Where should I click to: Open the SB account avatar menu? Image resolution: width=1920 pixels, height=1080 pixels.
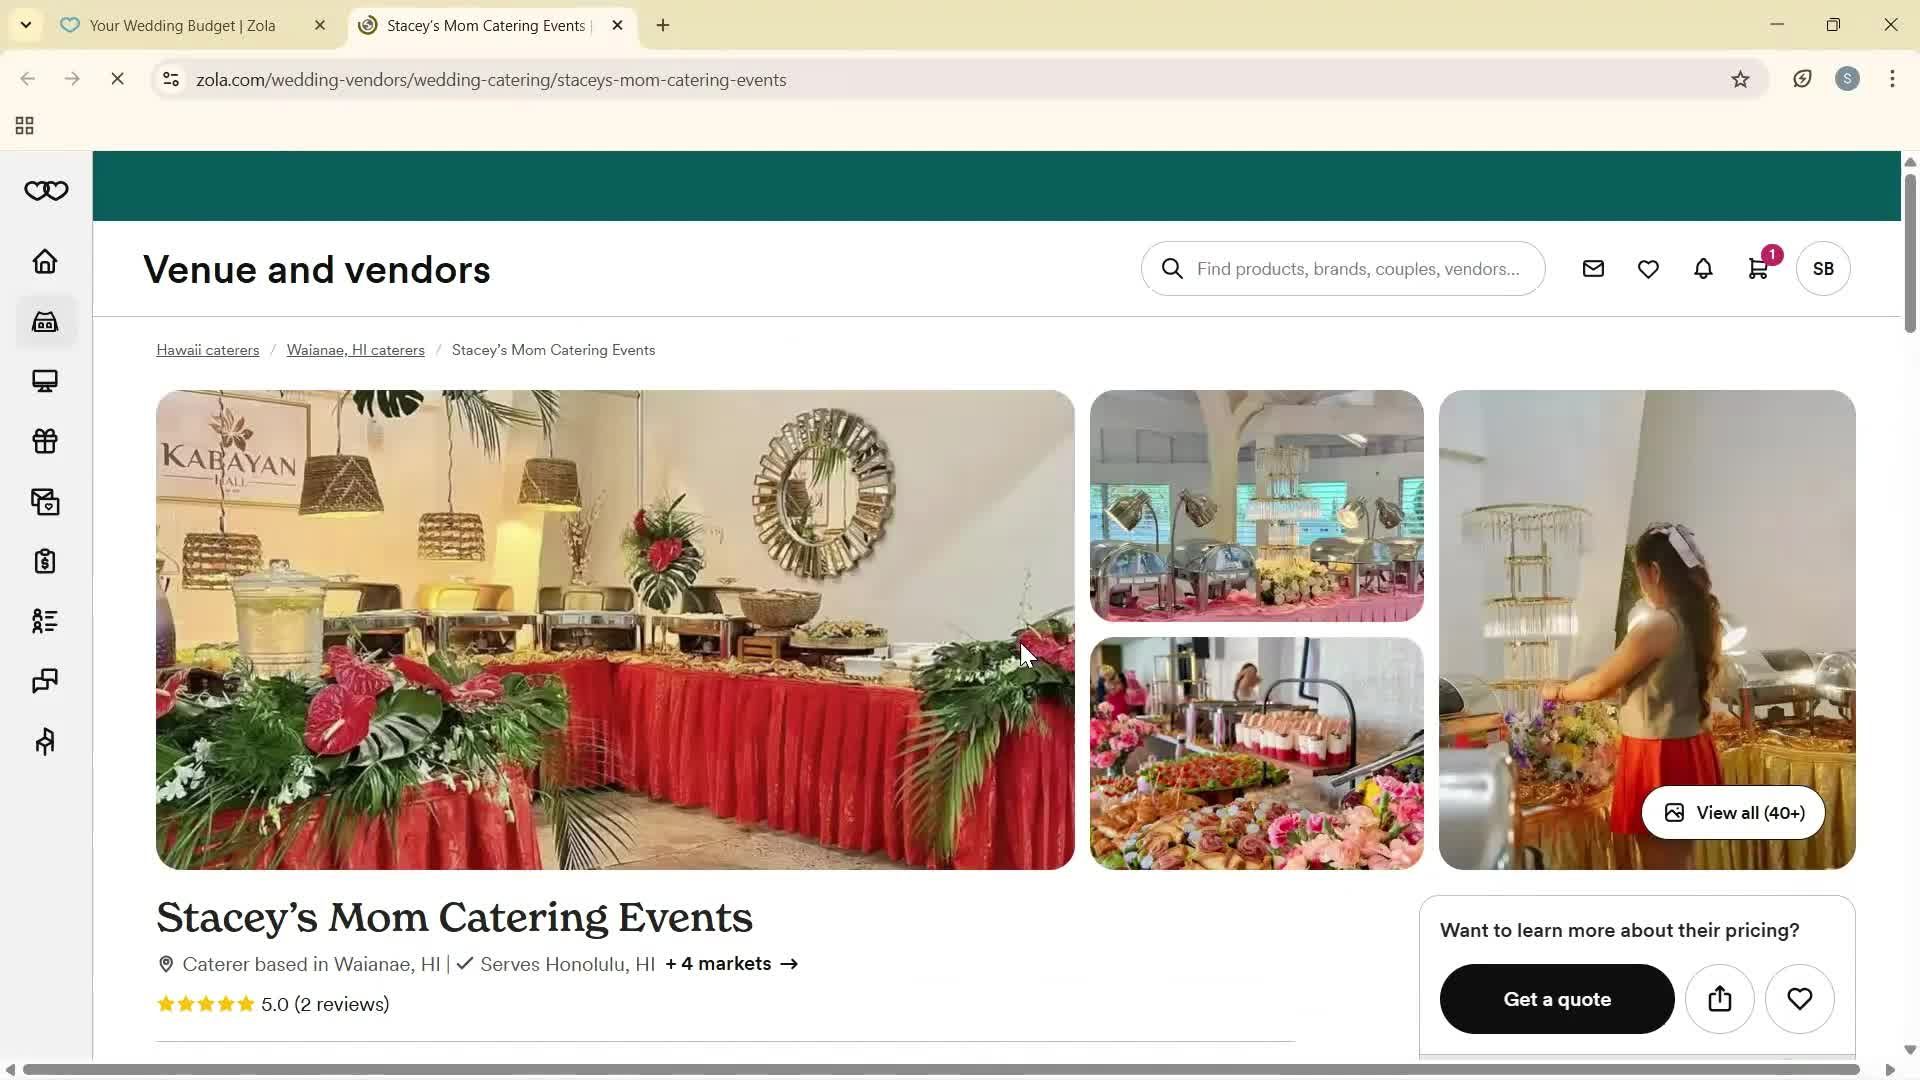[1823, 268]
